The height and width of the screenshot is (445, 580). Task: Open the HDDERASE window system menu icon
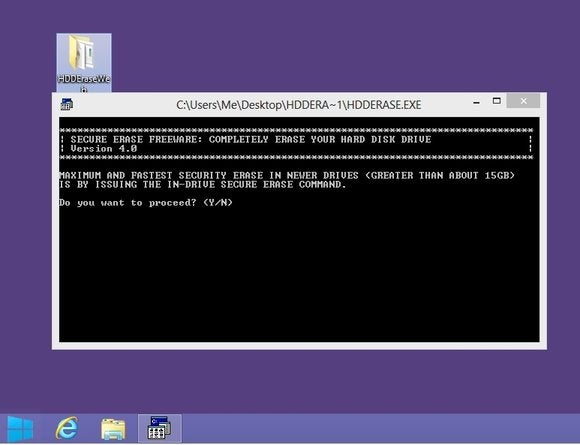coord(67,105)
